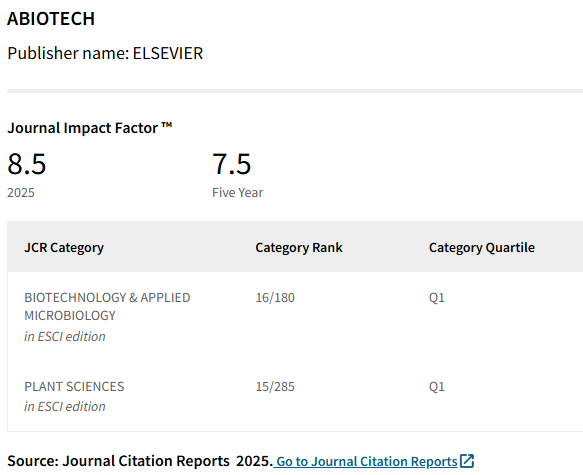Click the external link icon after Journal Citation Reports
This screenshot has width=583, height=475.
[467, 461]
